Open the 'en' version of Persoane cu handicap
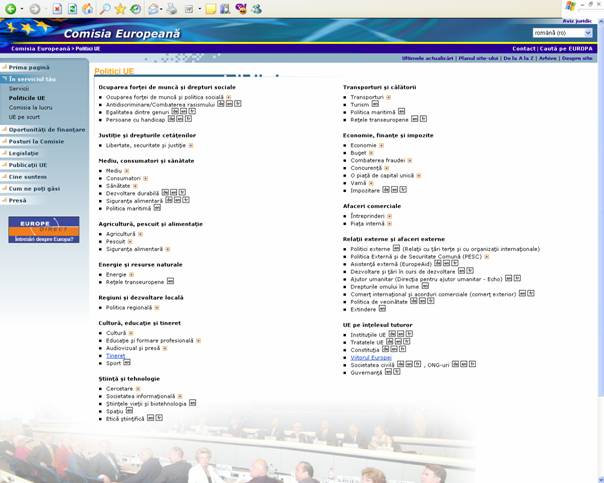Viewport: 604px width, 483px height. [180, 119]
